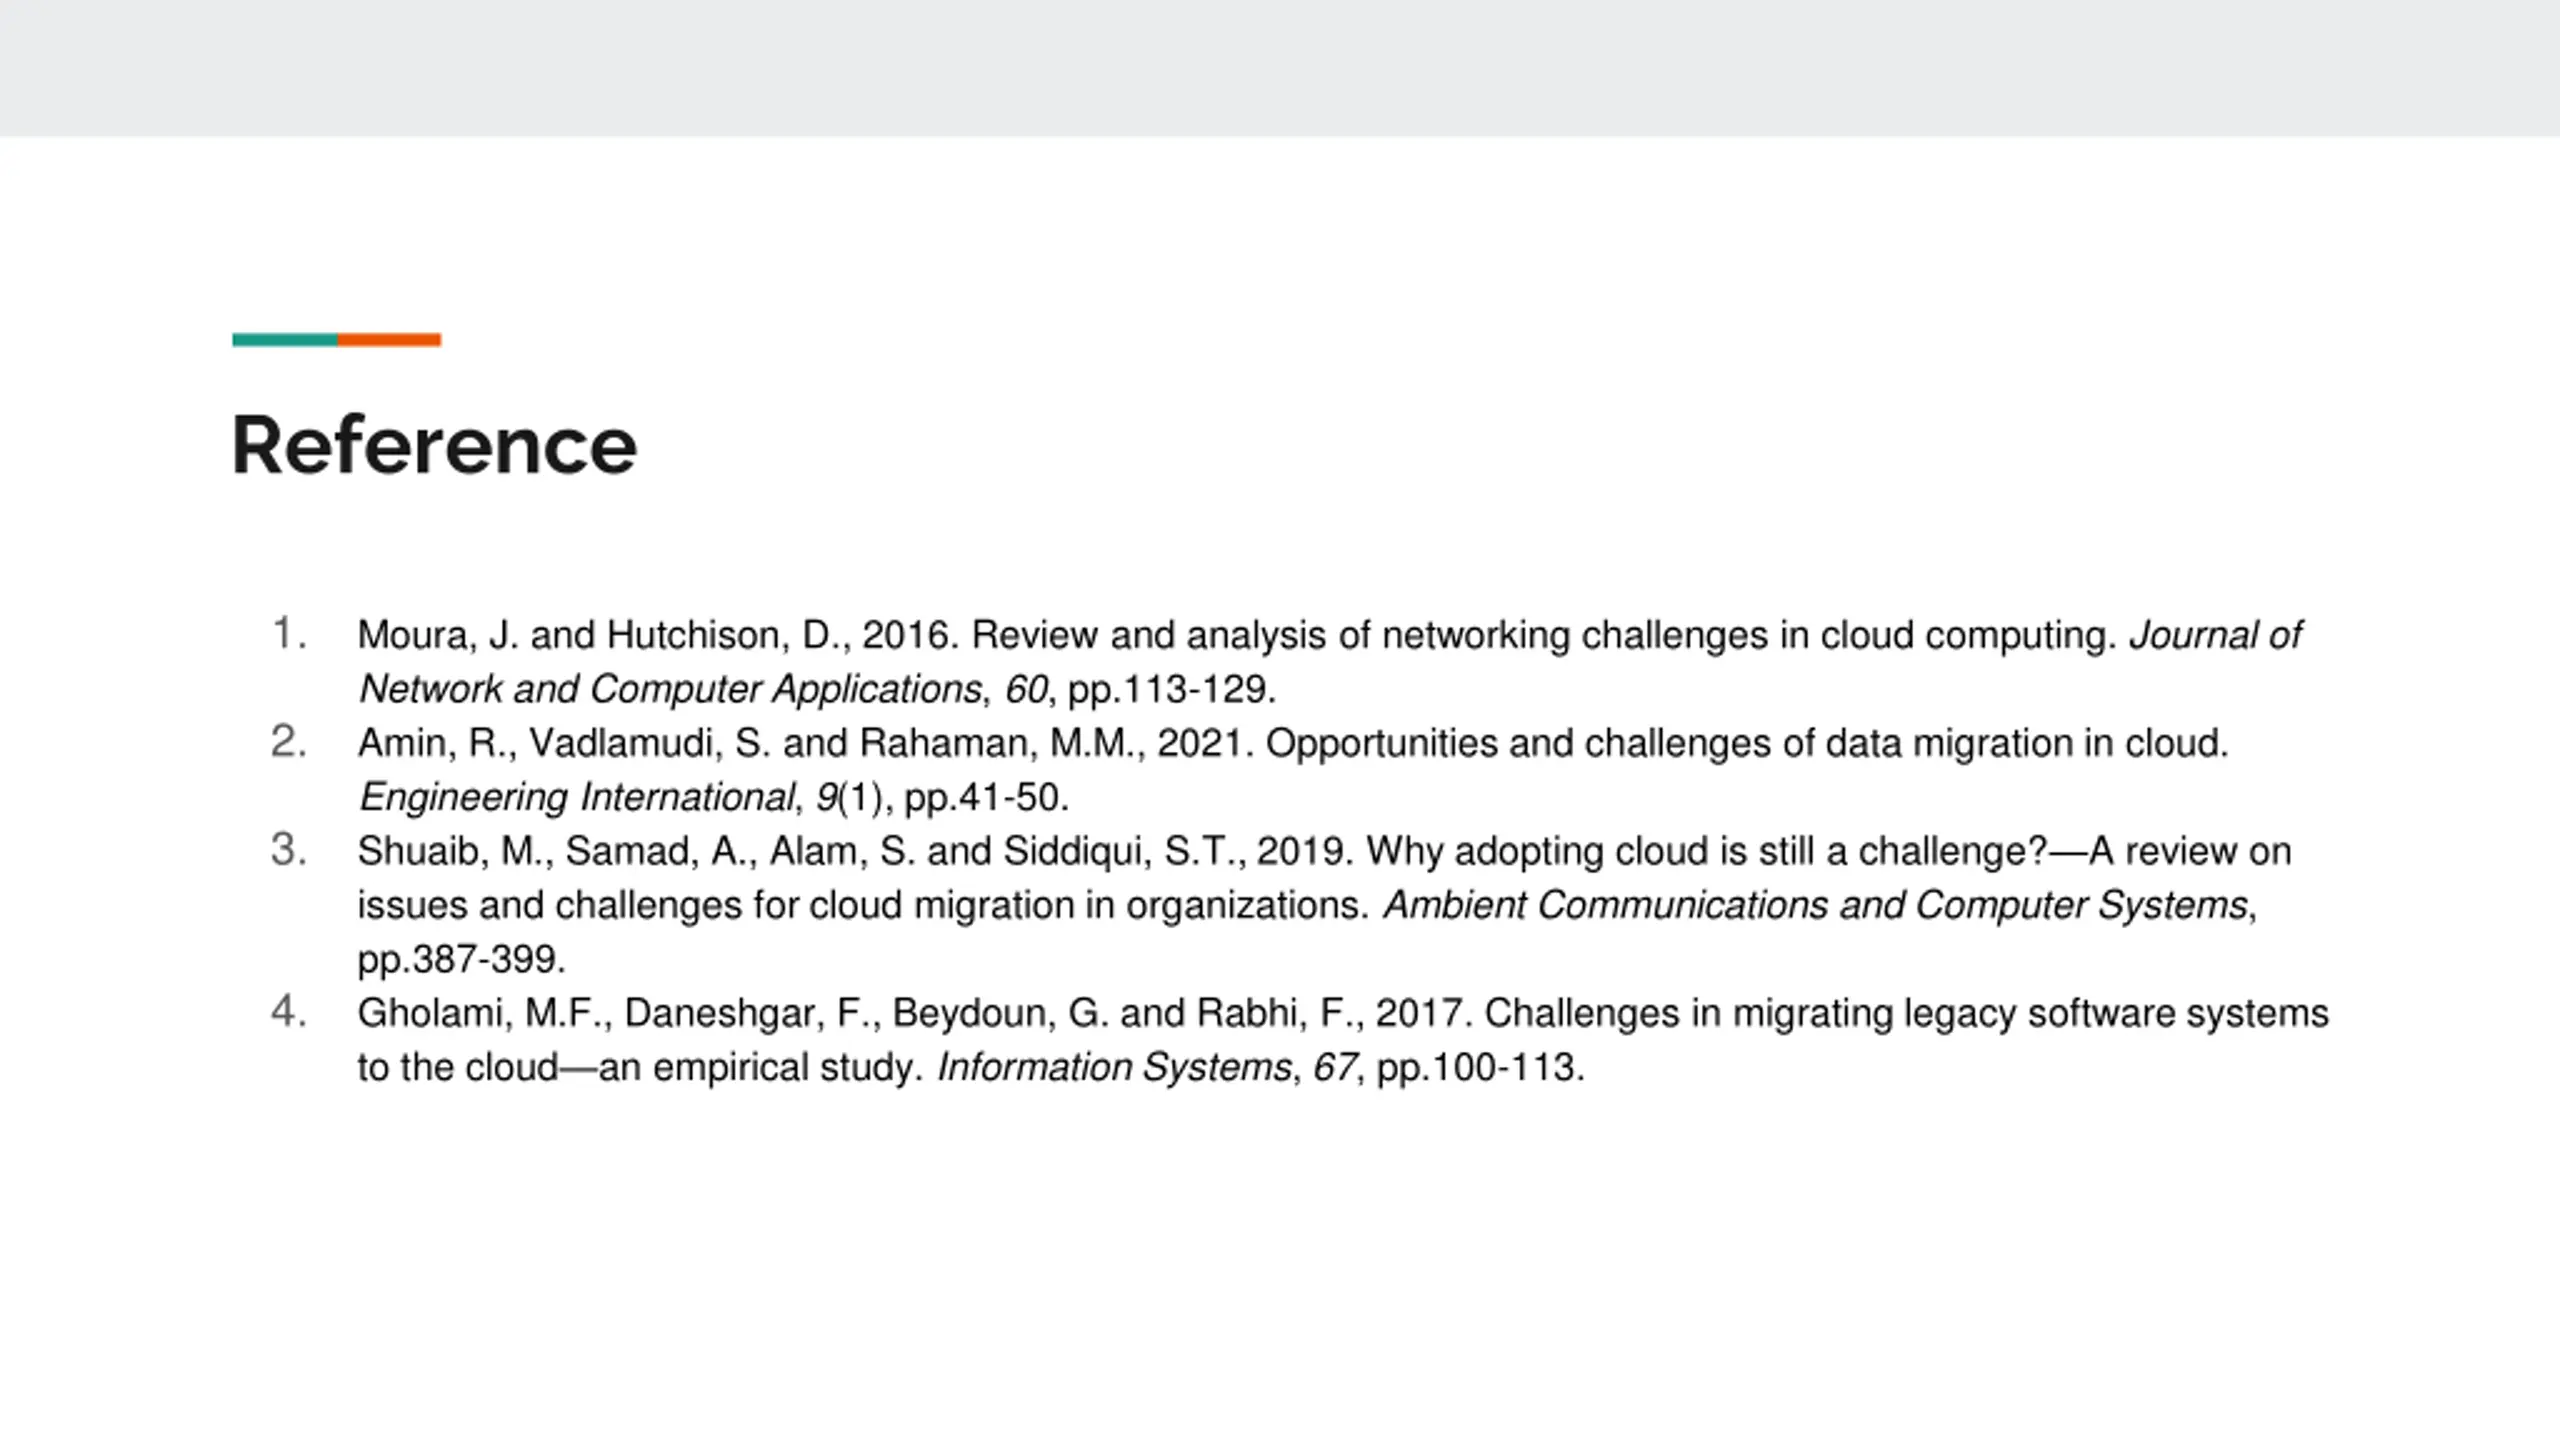Select the teal accent bar above the title
This screenshot has height=1440, width=2560.
(x=285, y=340)
